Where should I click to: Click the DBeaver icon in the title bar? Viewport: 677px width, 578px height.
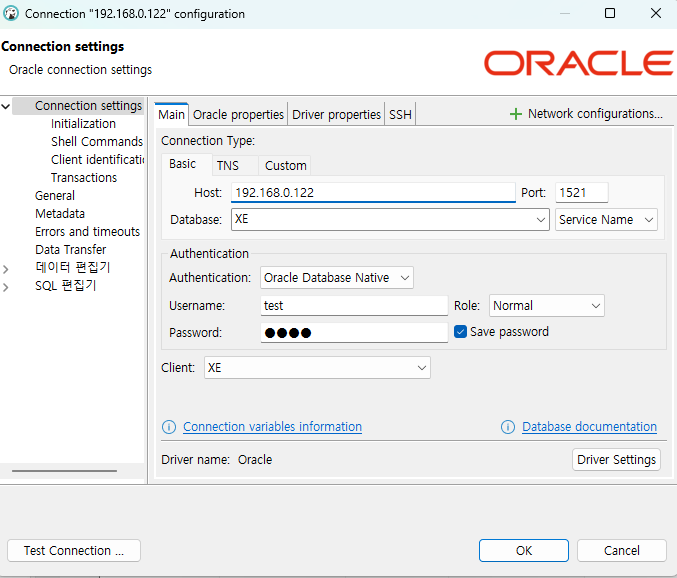pos(11,13)
